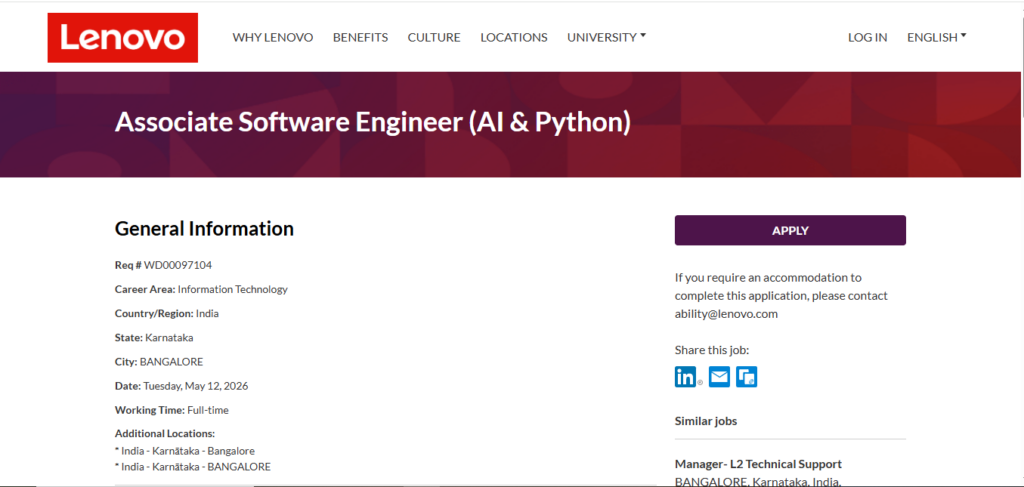The width and height of the screenshot is (1024, 487).
Task: Navigate to LOCATIONS
Action: click(514, 38)
